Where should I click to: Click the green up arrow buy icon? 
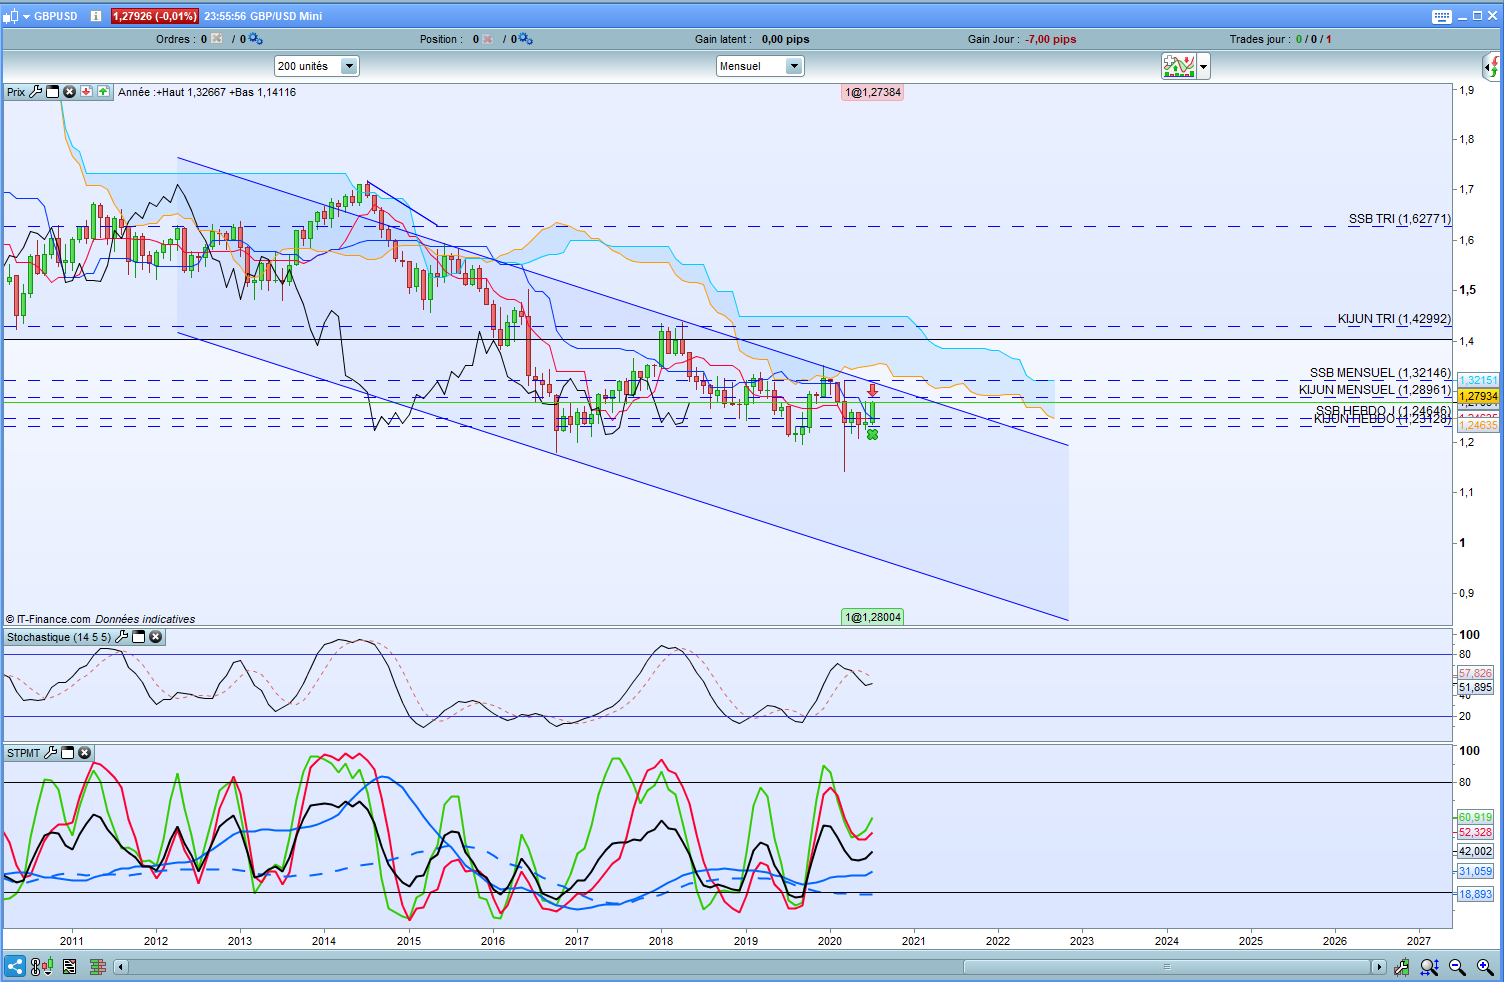[103, 92]
